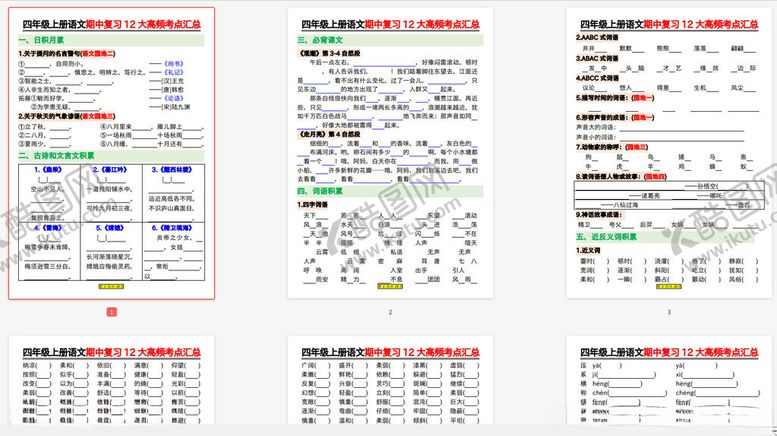Click the heading 四、词语积累
The width and height of the screenshot is (777, 436).
pyautogui.click(x=320, y=191)
